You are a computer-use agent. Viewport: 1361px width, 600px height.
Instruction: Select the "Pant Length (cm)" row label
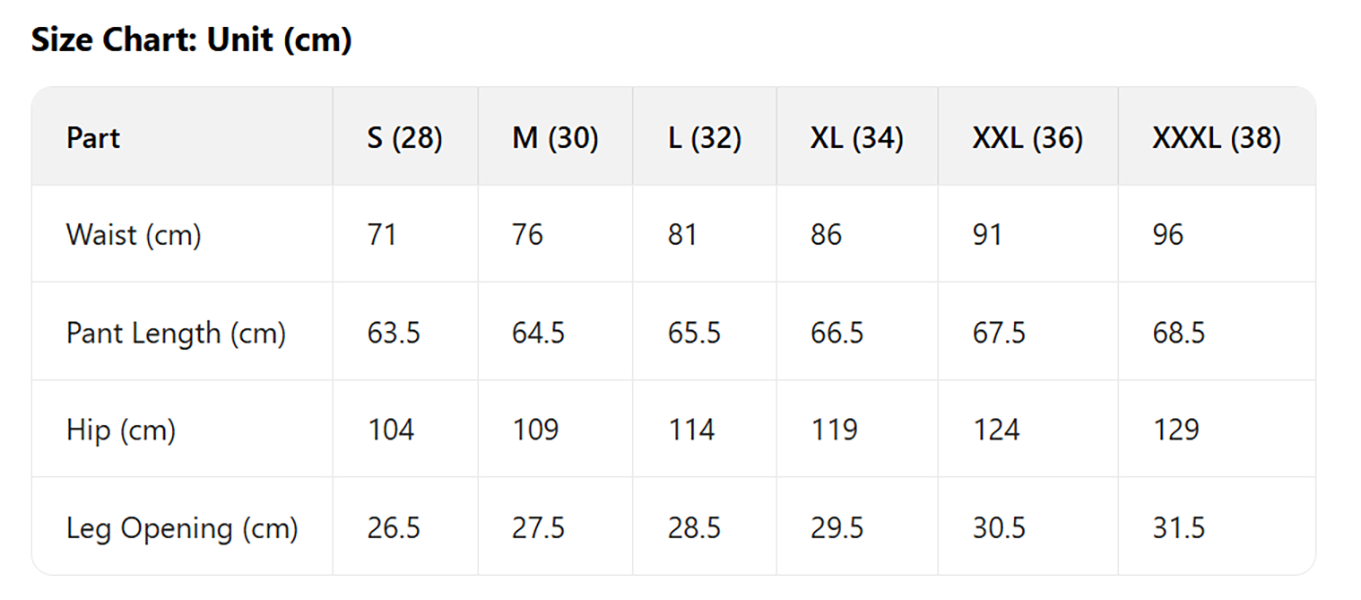tap(176, 333)
